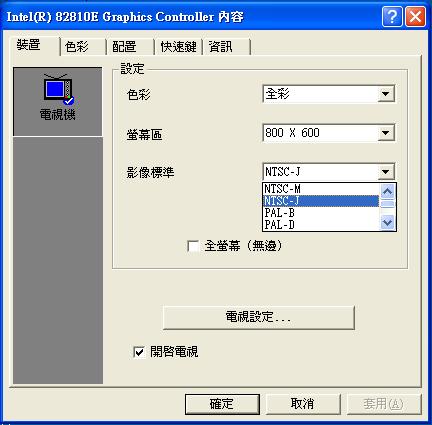432x425 pixels.
Task: Click the 套用(A) apply button
Action: 384,404
